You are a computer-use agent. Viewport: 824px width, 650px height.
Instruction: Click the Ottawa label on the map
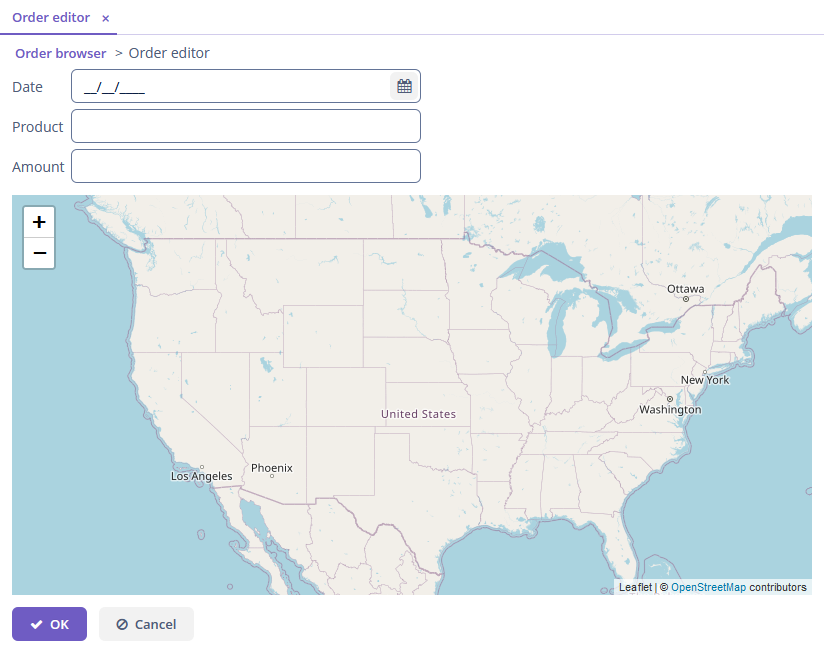(685, 288)
